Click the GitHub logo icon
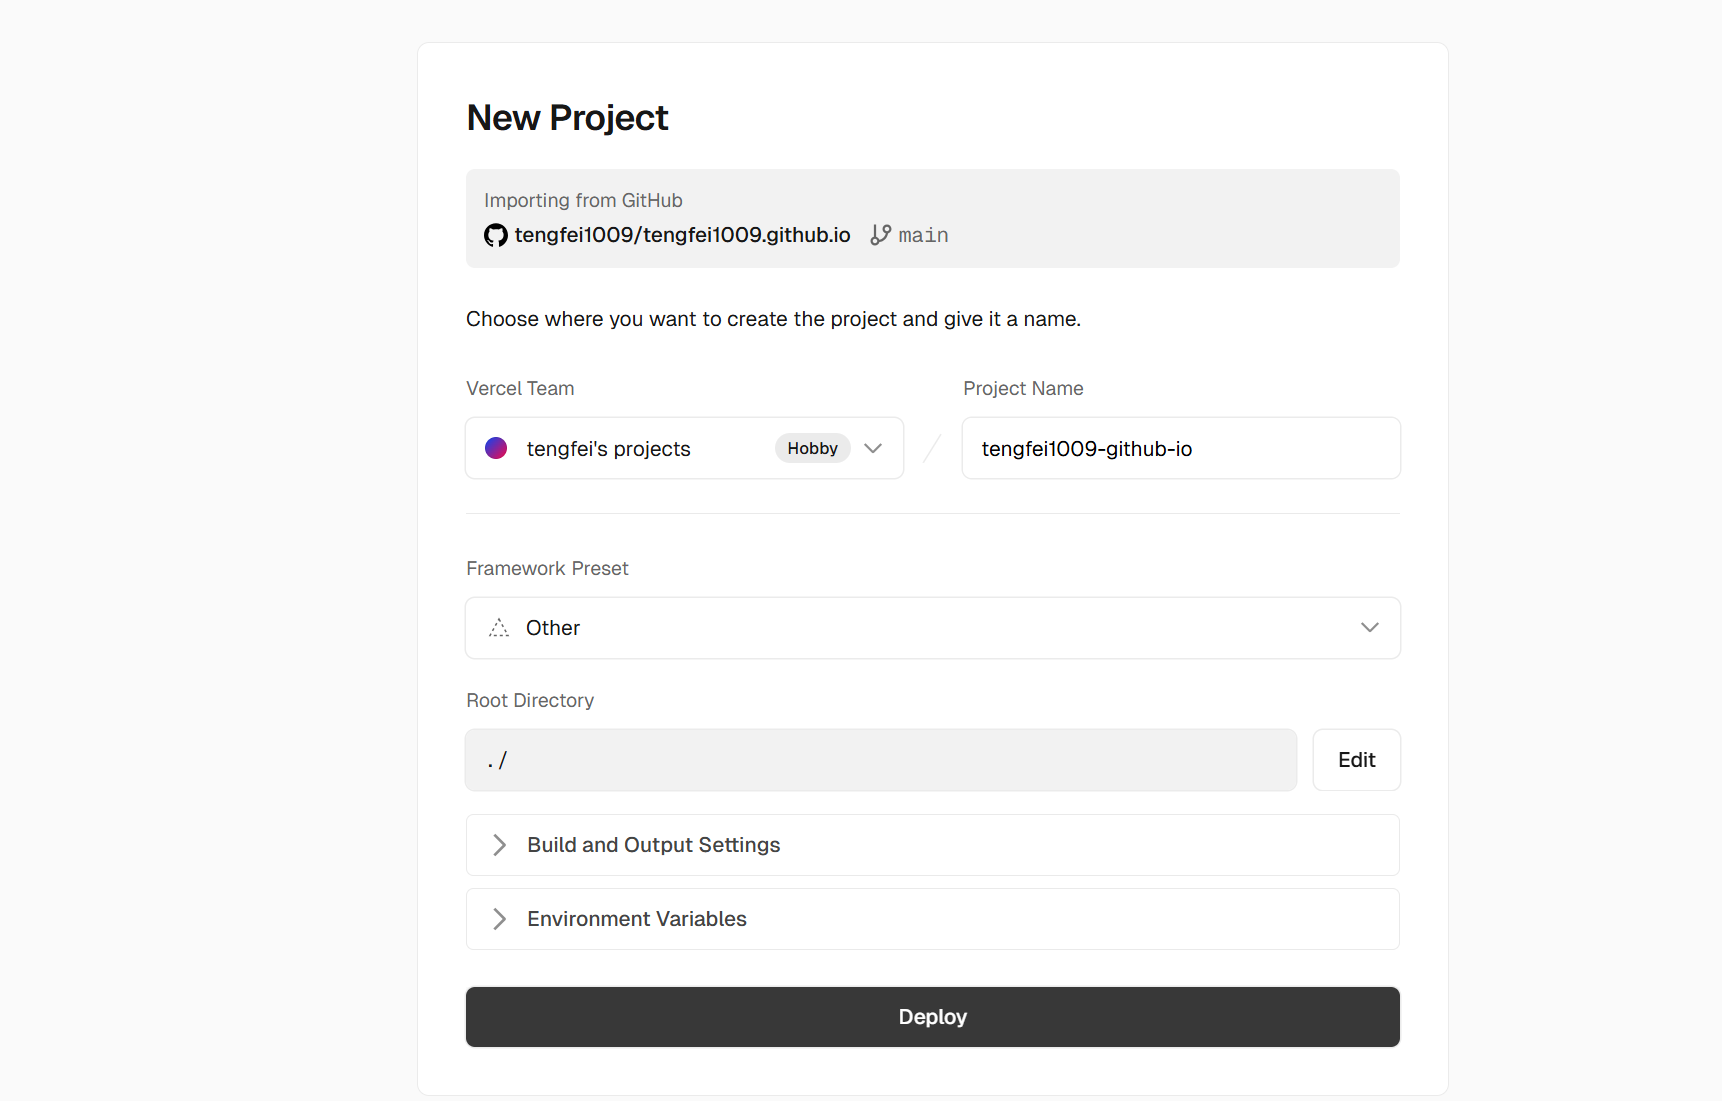Viewport: 1722px width, 1101px height. 496,235
